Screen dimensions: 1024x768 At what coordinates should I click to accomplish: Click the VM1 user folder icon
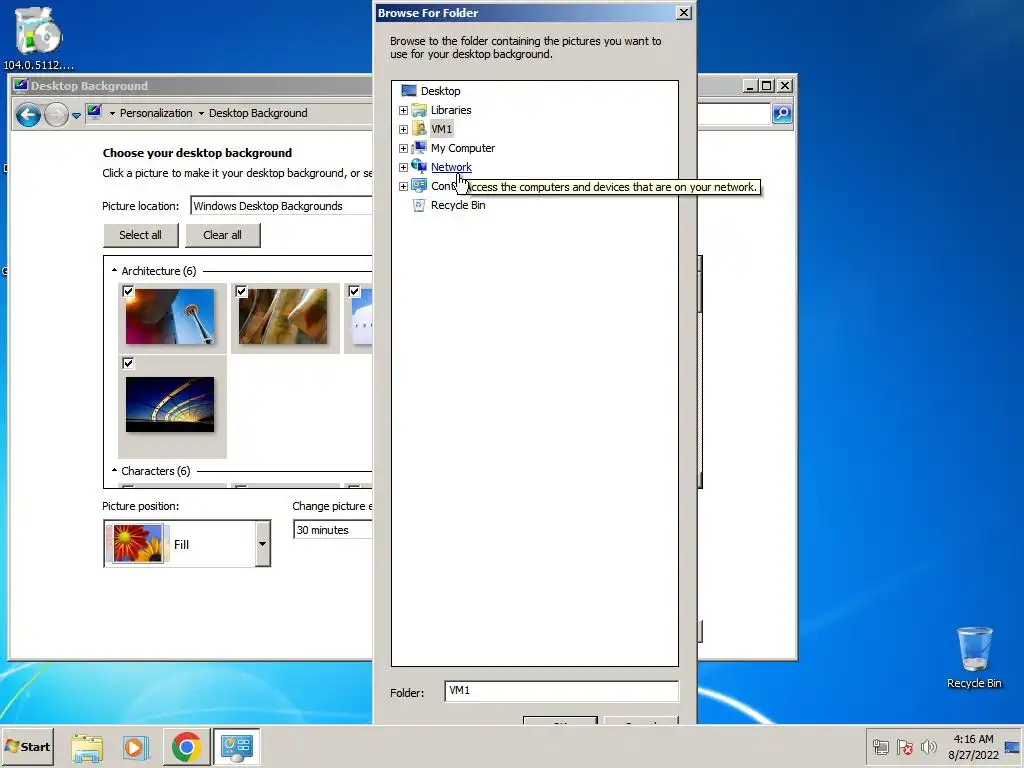click(x=419, y=129)
